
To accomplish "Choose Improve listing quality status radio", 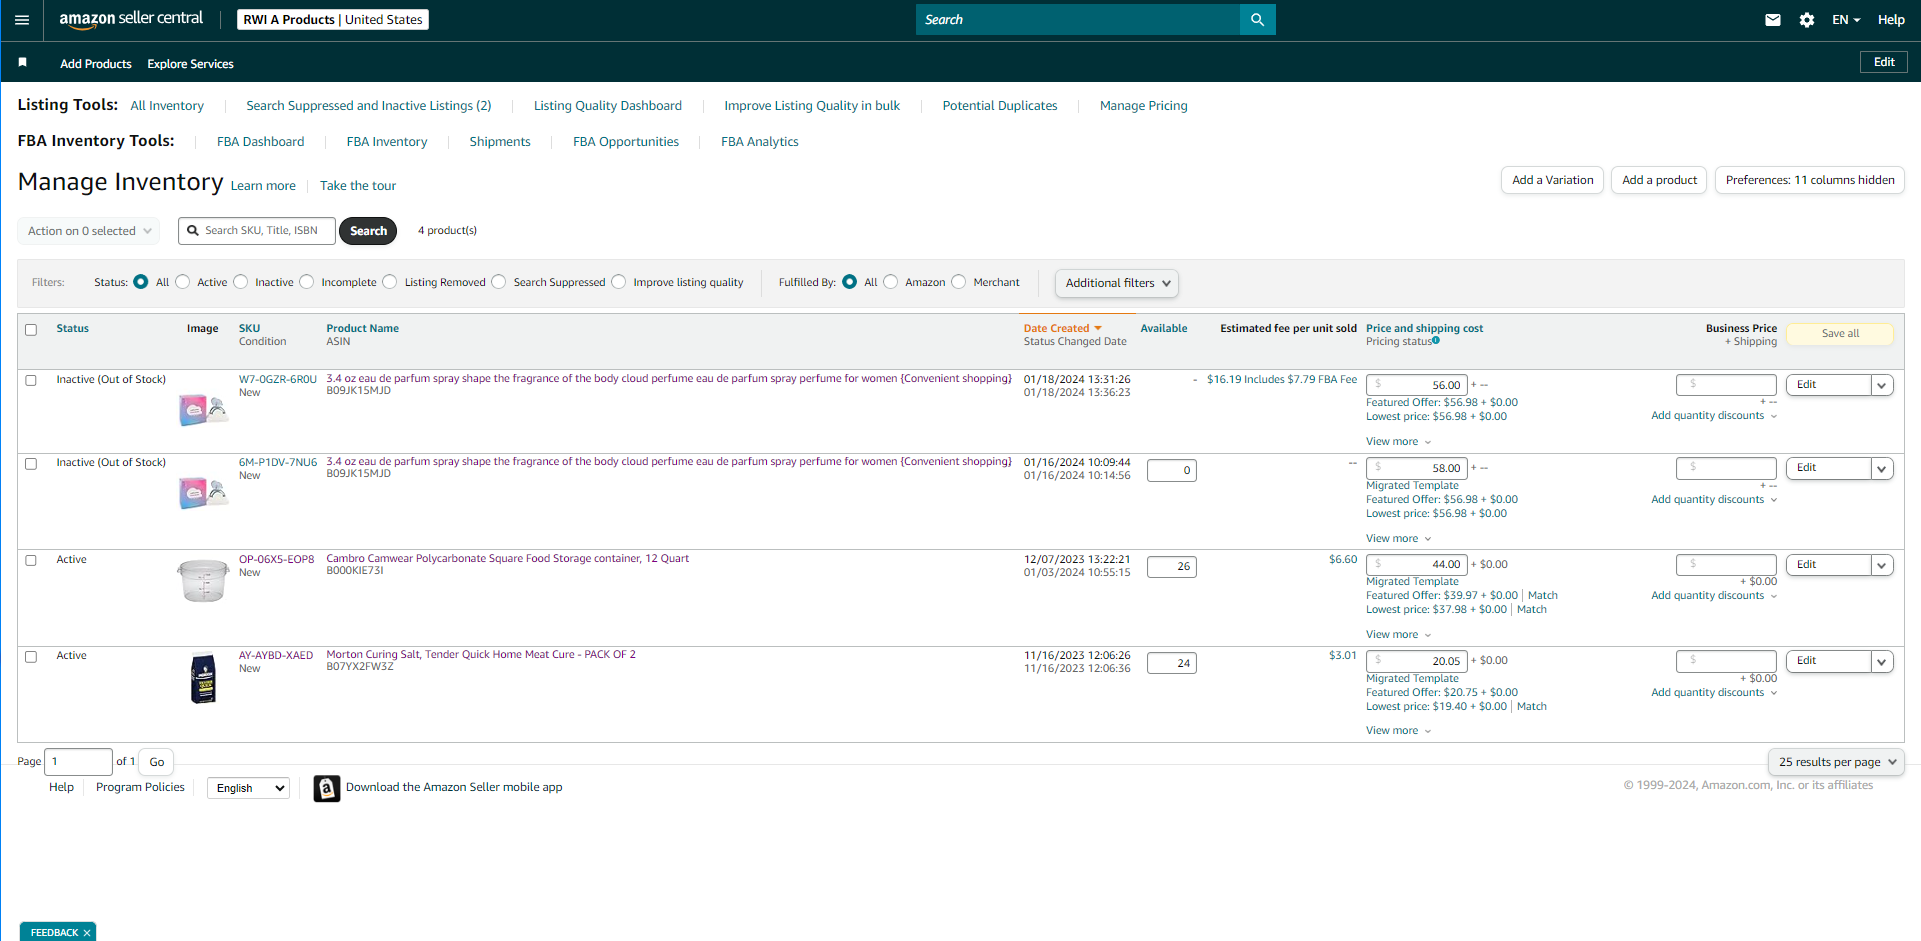I will pyautogui.click(x=619, y=282).
